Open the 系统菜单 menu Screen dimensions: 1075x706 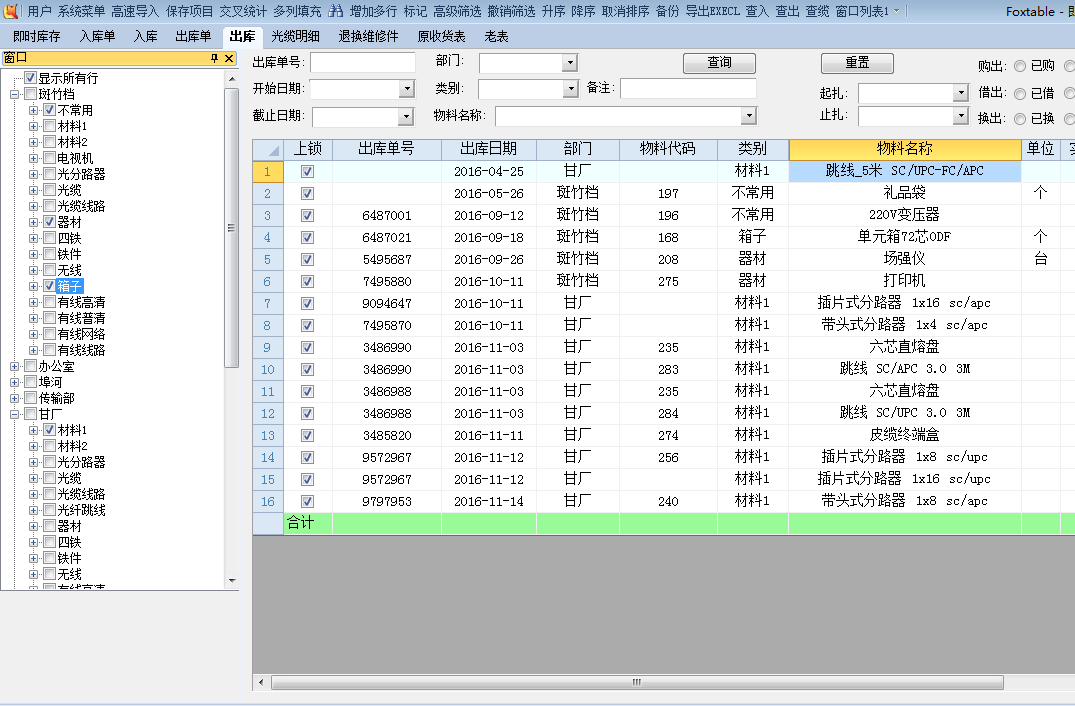[x=81, y=11]
